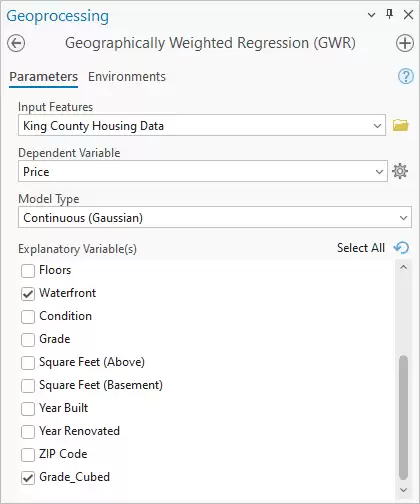Screen dimensions: 420x504
Task: Reset explanatory variables selection icon
Action: (x=401, y=248)
